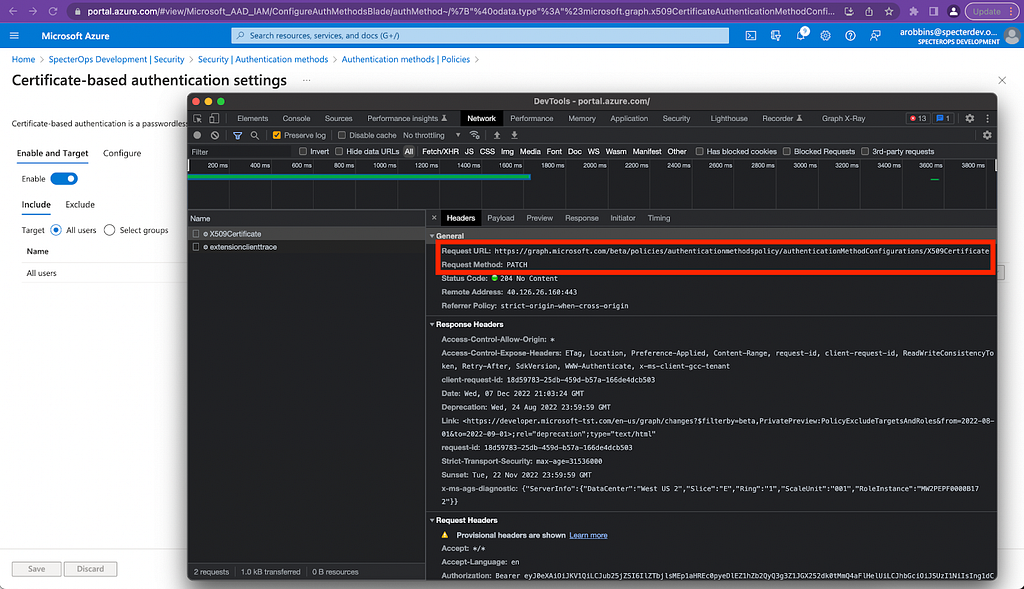Check the Blocked Requests checkbox
This screenshot has height=589, width=1024.
[787, 151]
